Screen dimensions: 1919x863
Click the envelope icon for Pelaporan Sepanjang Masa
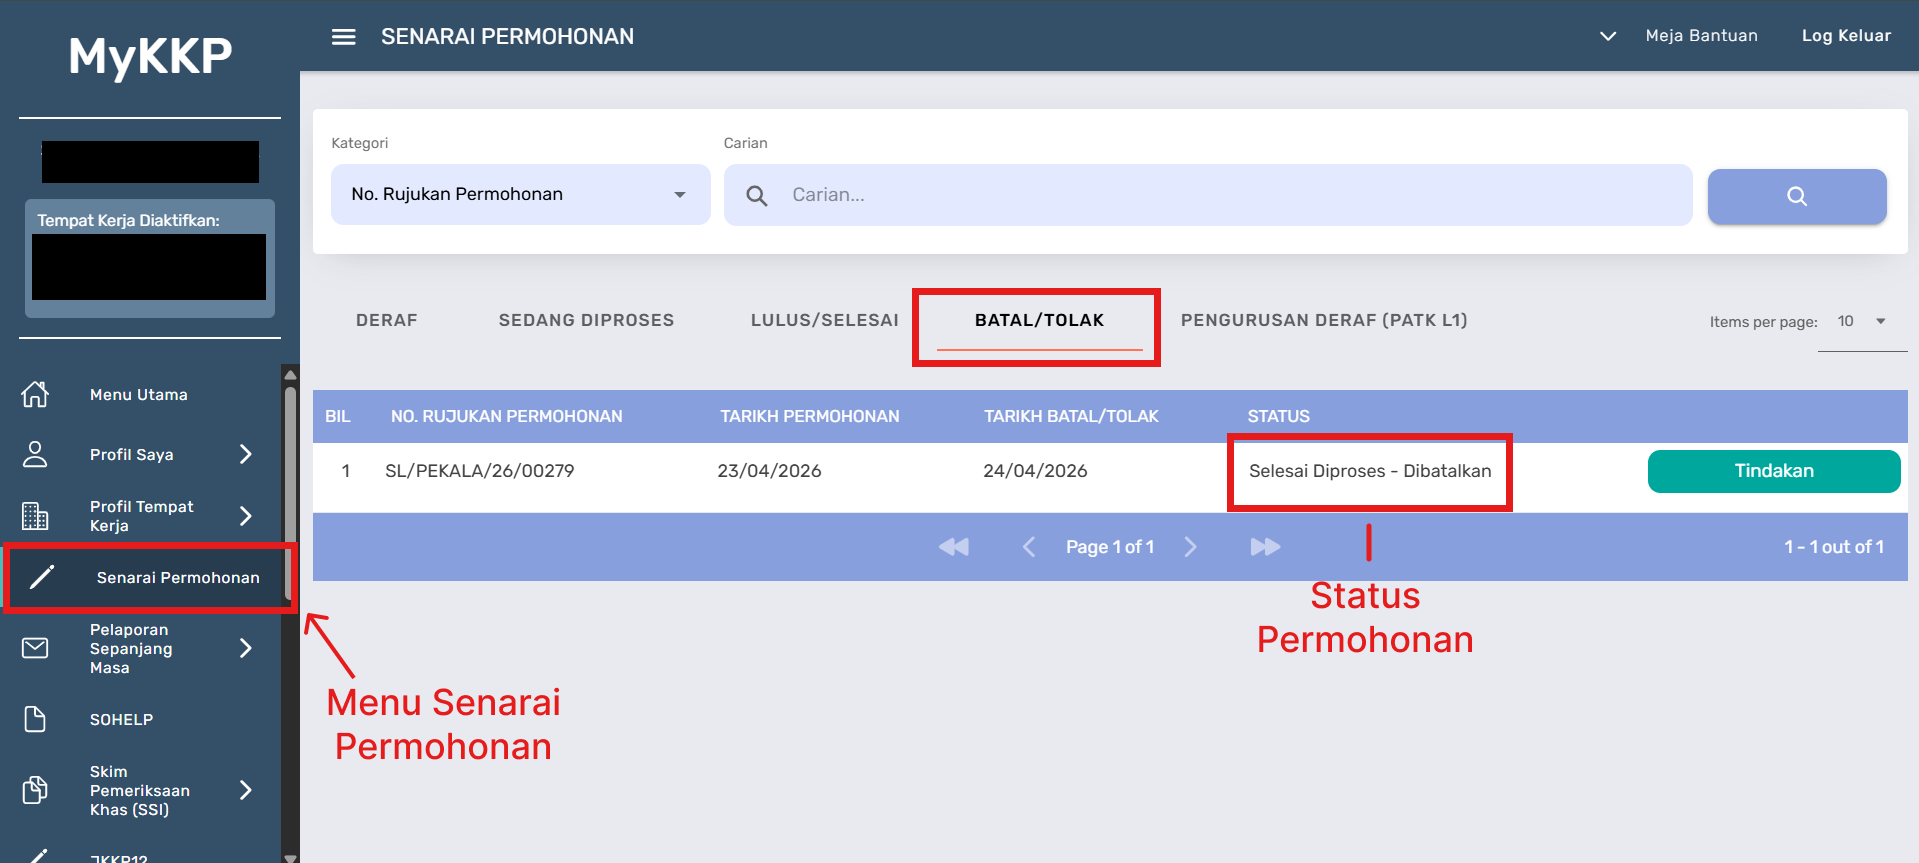pyautogui.click(x=35, y=648)
